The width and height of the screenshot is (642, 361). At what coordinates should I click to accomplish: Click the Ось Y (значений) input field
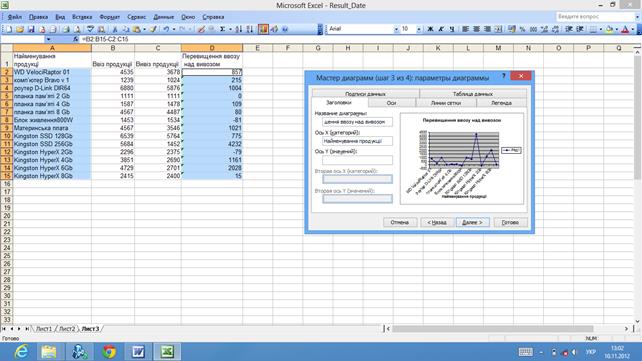coord(357,160)
